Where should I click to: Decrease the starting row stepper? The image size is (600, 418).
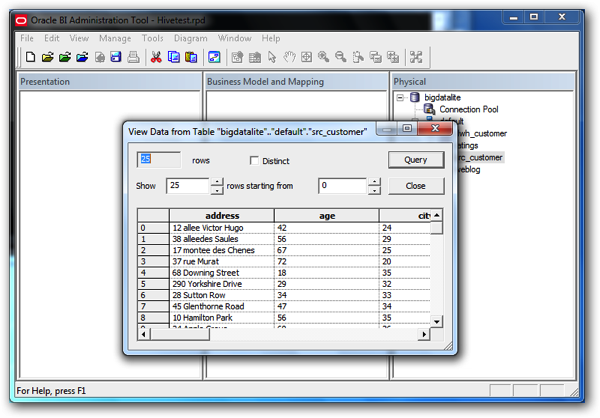point(375,190)
